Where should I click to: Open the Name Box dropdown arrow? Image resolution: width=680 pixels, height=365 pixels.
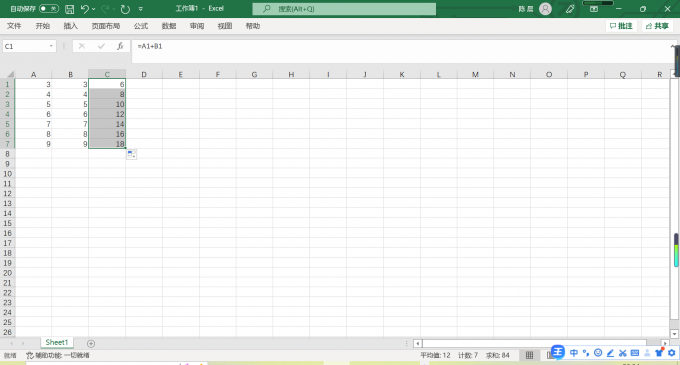tap(51, 46)
